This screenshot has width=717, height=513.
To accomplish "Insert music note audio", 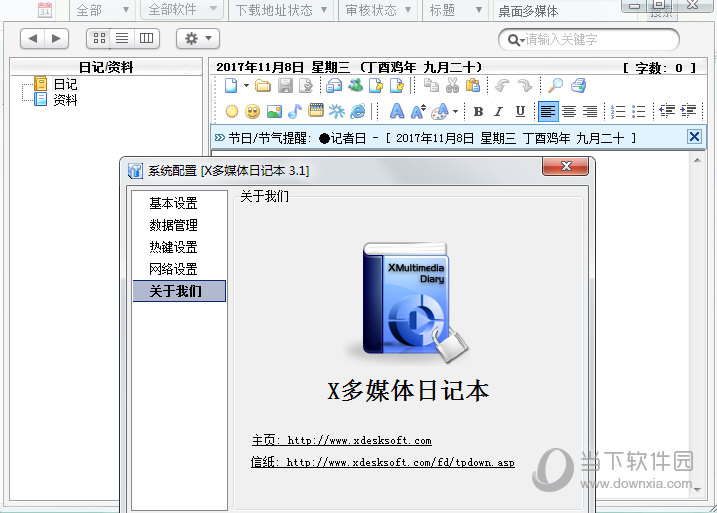I will pyautogui.click(x=295, y=111).
